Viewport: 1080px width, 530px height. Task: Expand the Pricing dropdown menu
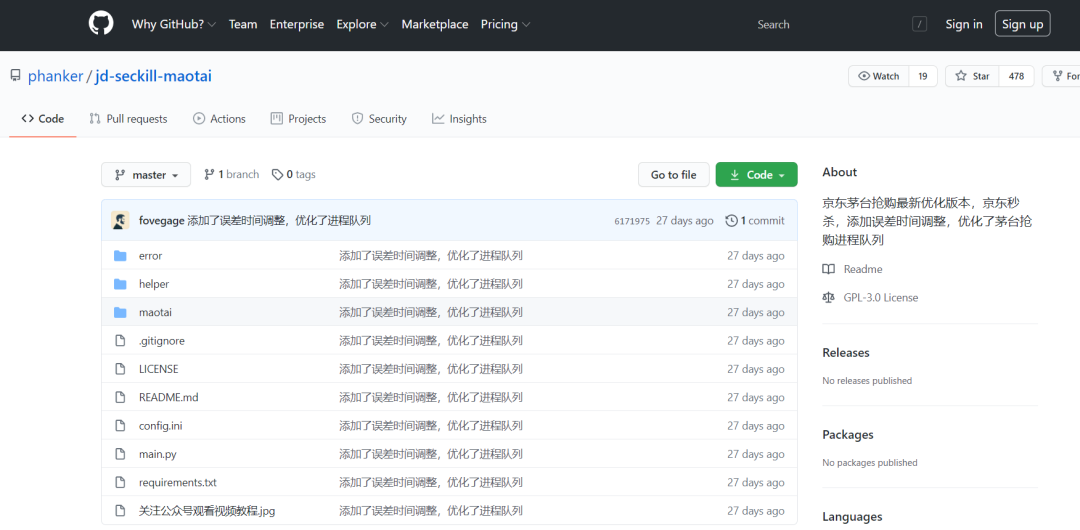[506, 24]
